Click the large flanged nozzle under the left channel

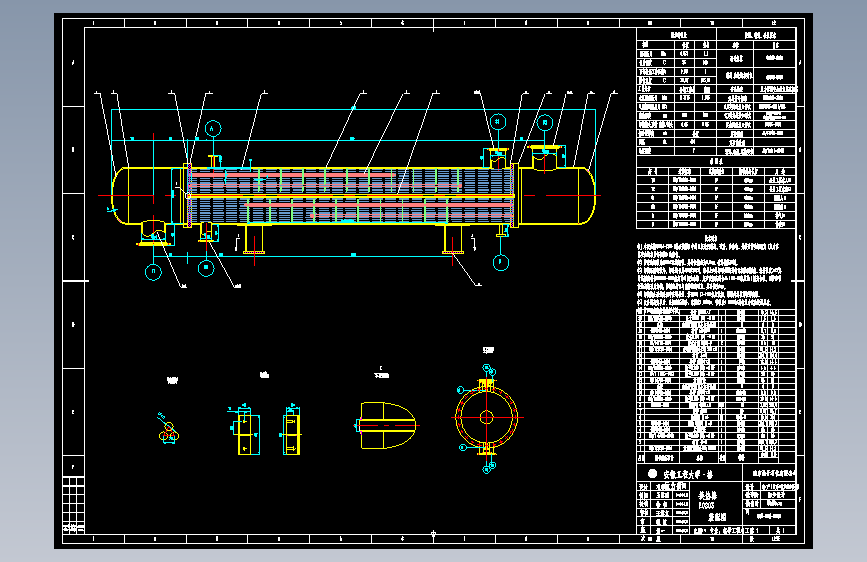click(153, 233)
